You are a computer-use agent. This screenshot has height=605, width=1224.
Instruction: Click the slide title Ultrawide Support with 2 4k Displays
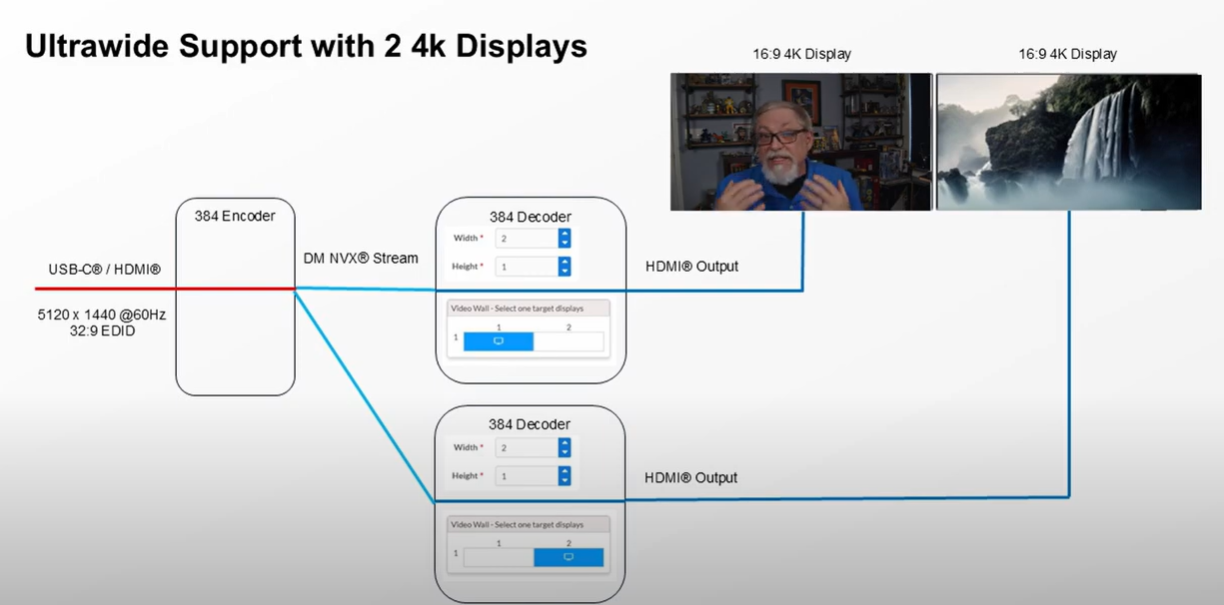tap(305, 46)
